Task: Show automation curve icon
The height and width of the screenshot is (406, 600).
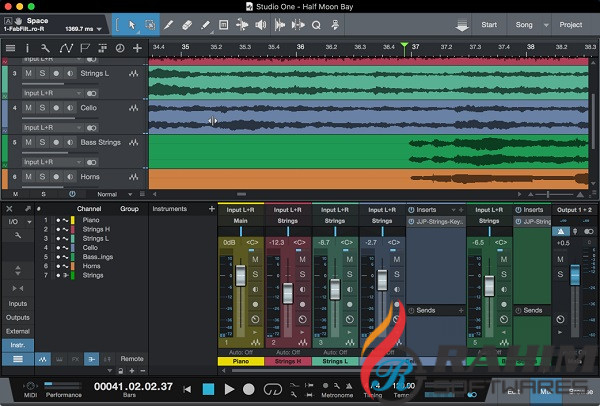Action: click(x=66, y=48)
